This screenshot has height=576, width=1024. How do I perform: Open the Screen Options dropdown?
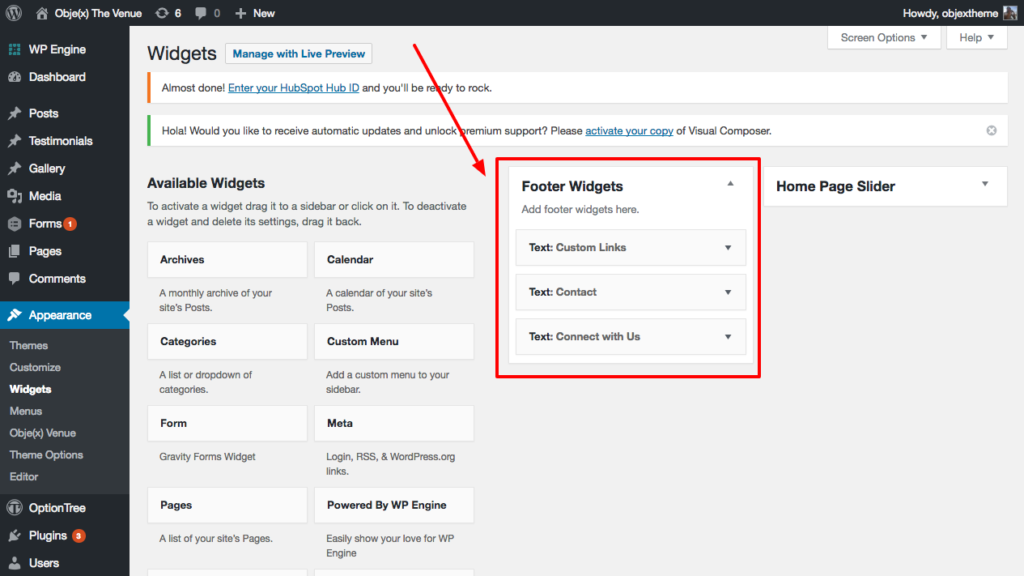pos(884,38)
